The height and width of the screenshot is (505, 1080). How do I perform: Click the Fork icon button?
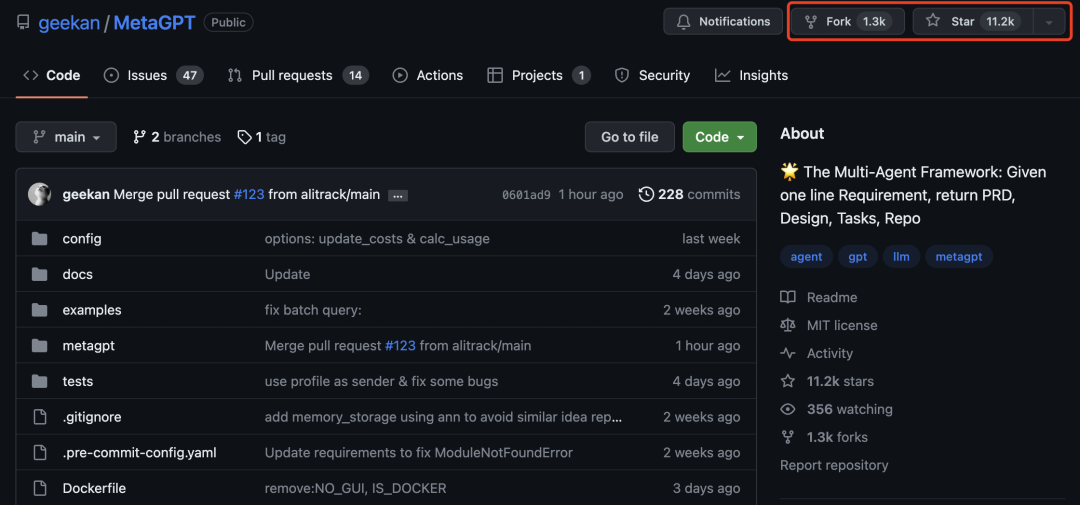pyautogui.click(x=811, y=21)
